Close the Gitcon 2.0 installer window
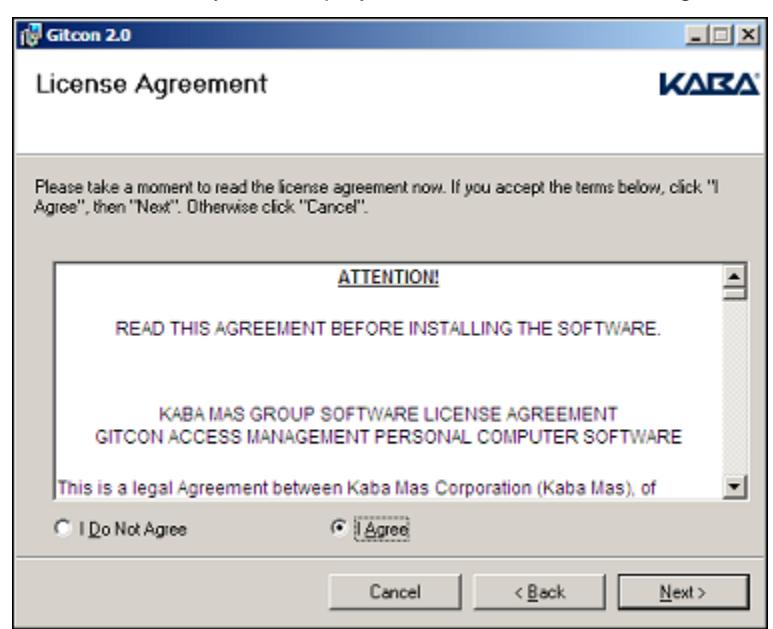 click(x=748, y=35)
